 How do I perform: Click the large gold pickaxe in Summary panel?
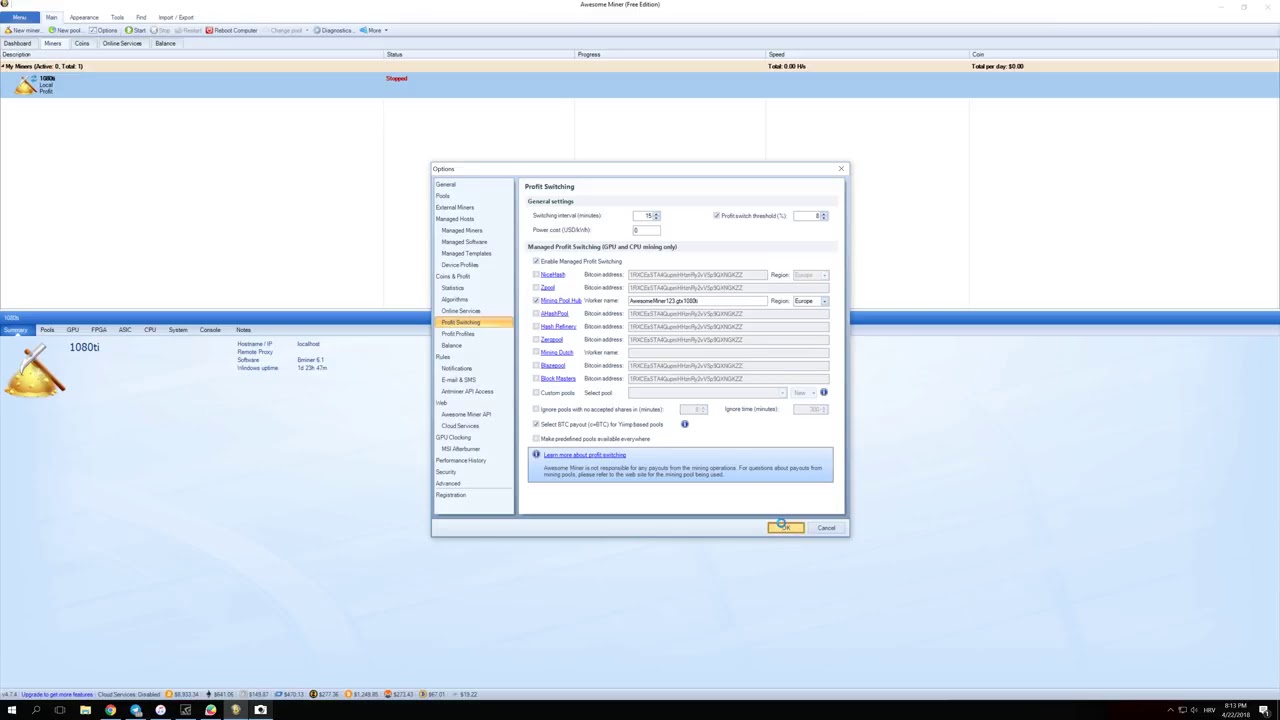(x=34, y=370)
